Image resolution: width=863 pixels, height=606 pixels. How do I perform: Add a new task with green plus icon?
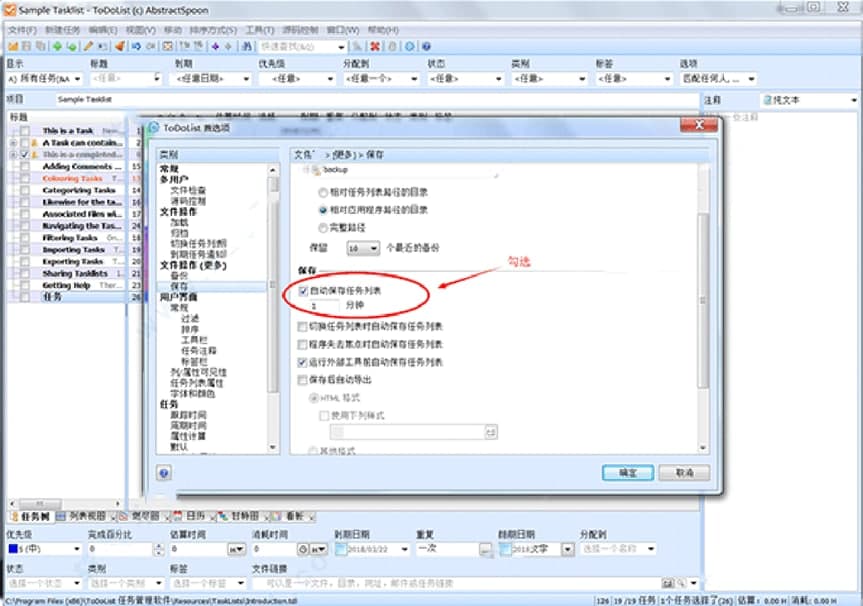(57, 46)
